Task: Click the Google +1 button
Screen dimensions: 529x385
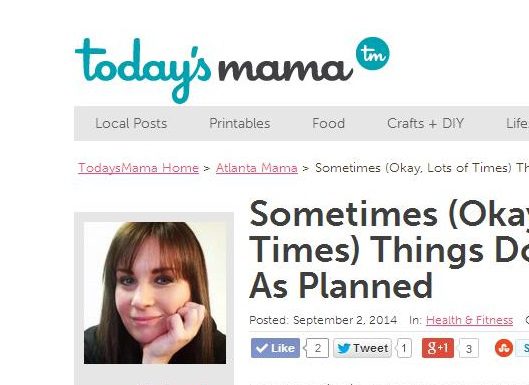Action: (x=438, y=348)
